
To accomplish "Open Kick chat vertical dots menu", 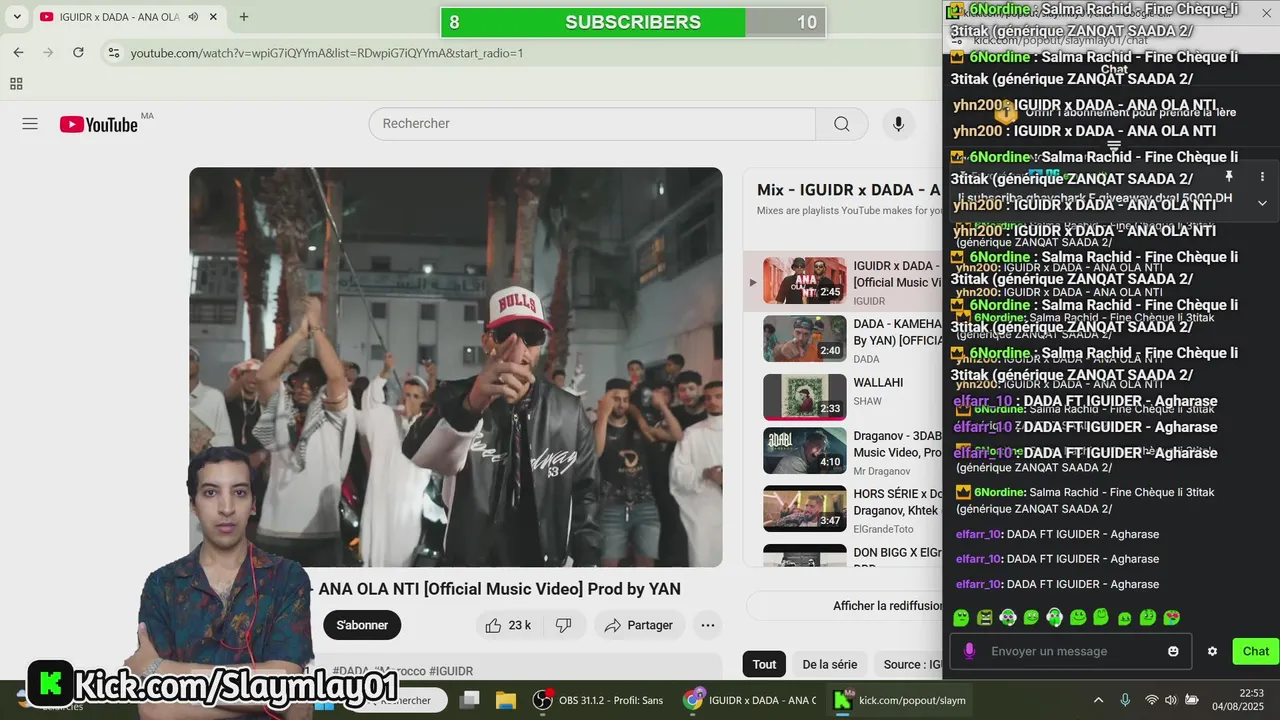I will coord(1262,176).
